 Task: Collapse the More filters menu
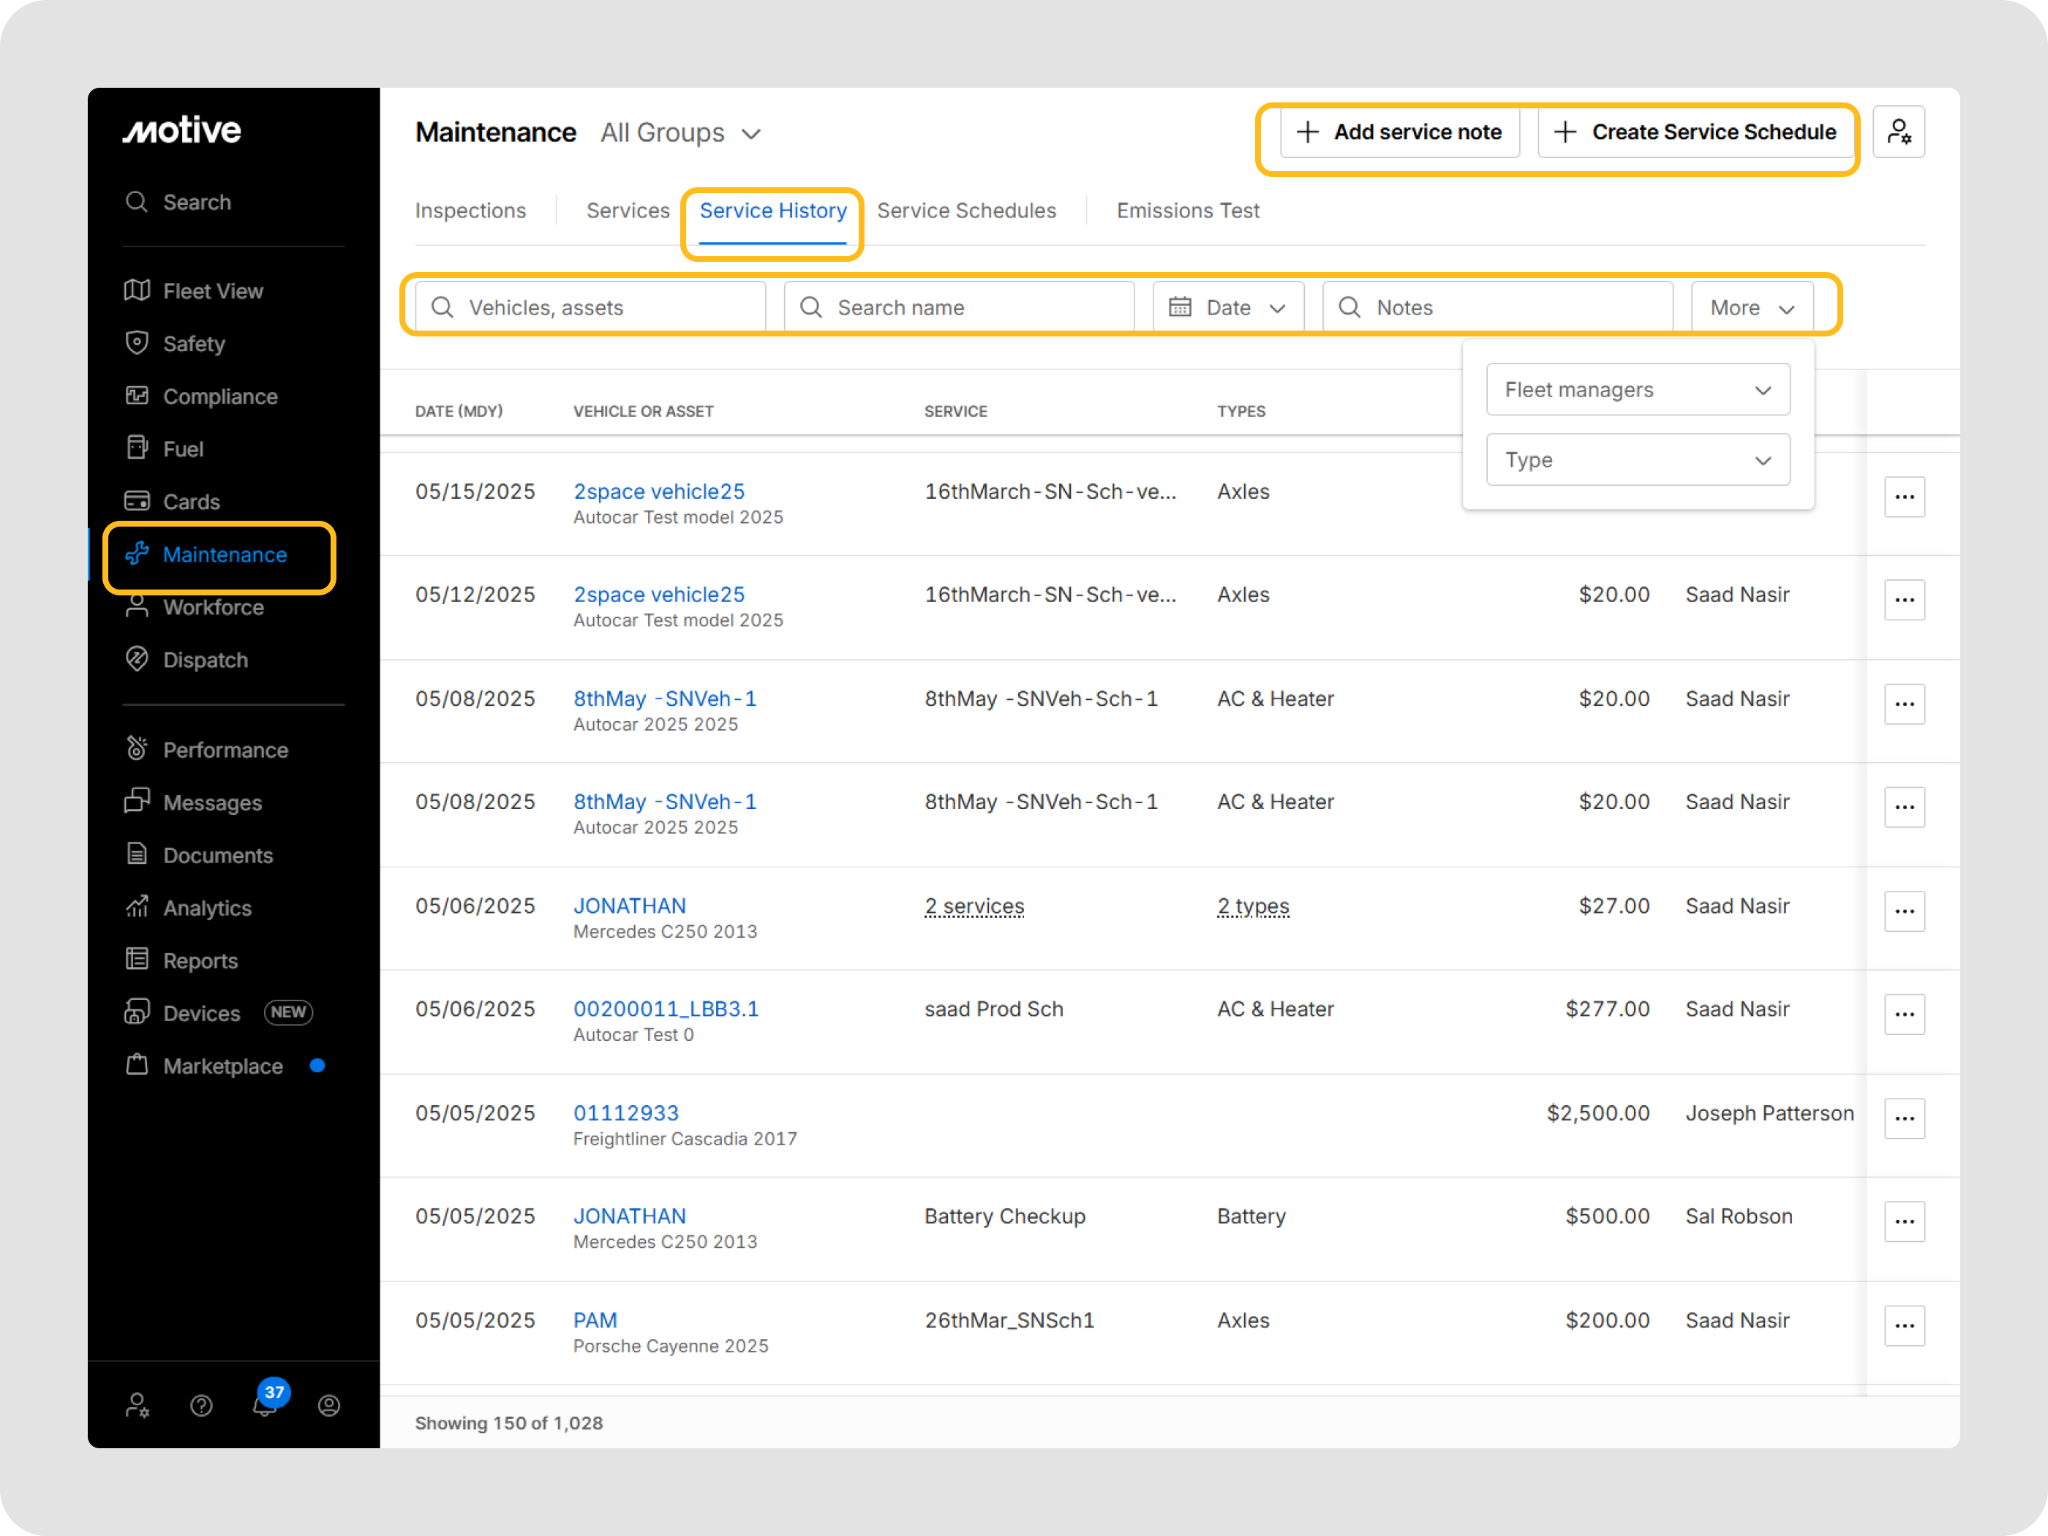1751,308
